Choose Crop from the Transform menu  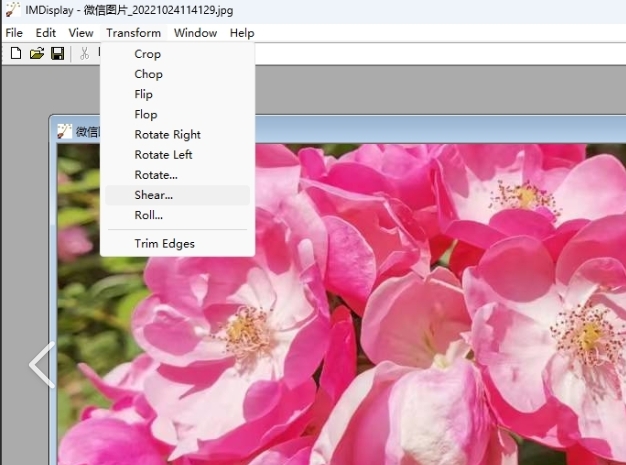pyautogui.click(x=178, y=54)
